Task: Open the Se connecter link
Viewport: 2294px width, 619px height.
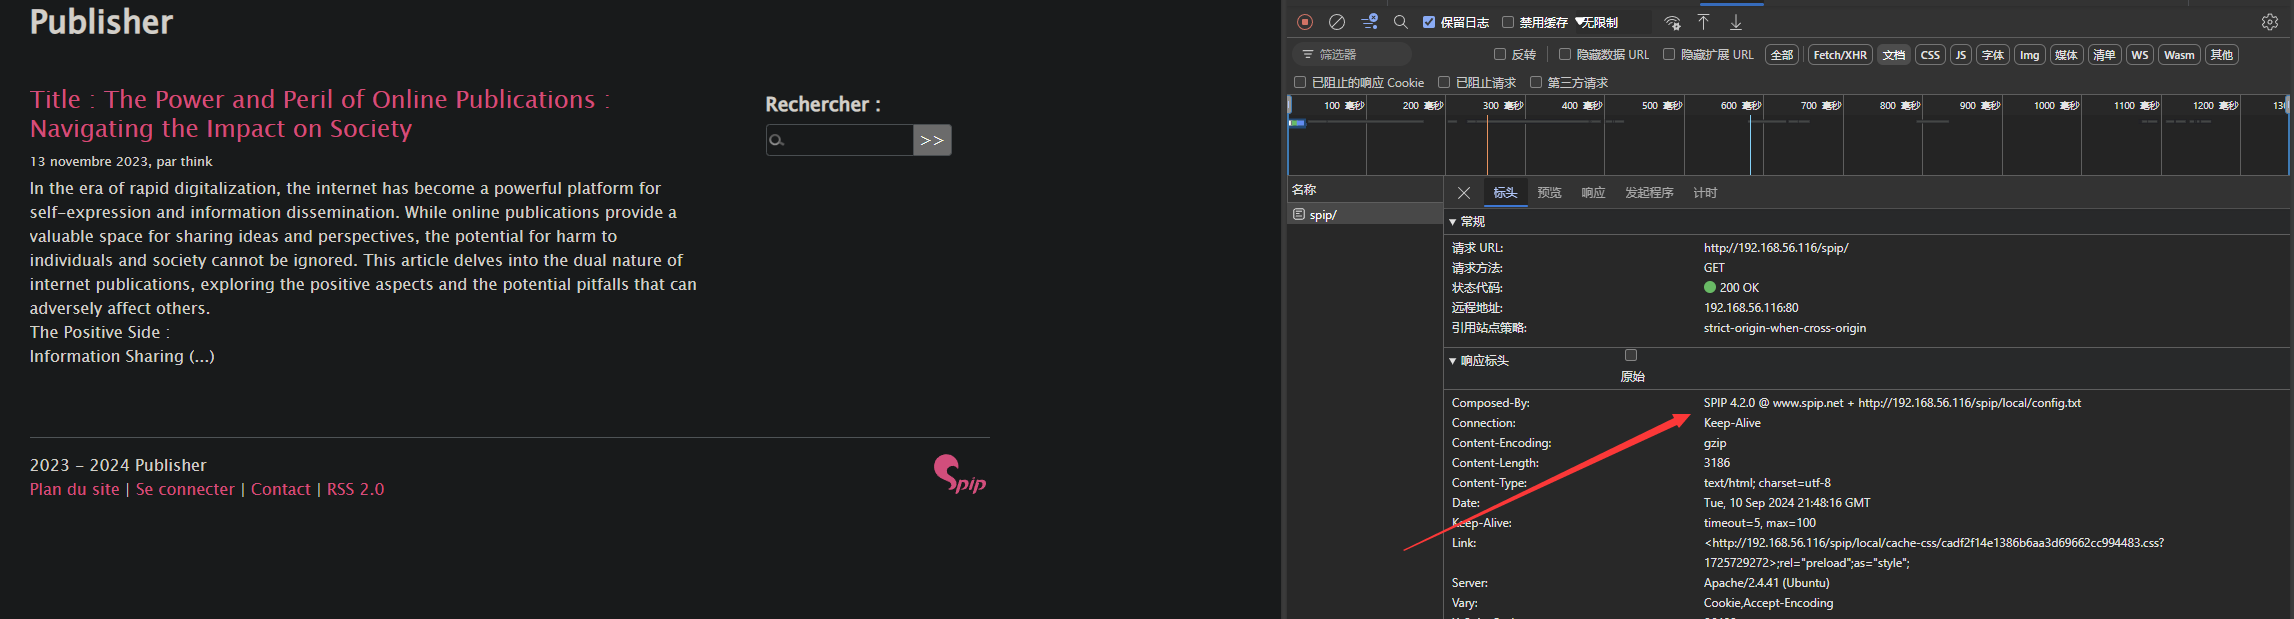Action: [185, 489]
